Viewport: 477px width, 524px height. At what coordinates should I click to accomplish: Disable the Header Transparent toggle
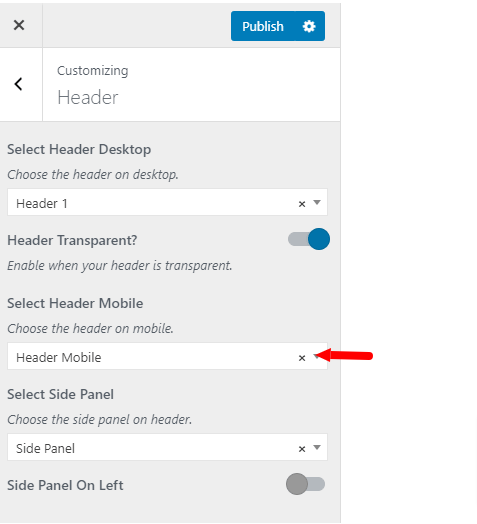click(x=309, y=239)
